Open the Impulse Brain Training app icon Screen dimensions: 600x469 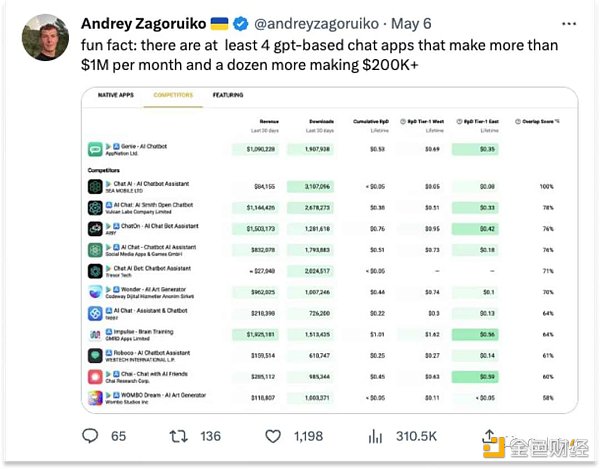(x=94, y=333)
